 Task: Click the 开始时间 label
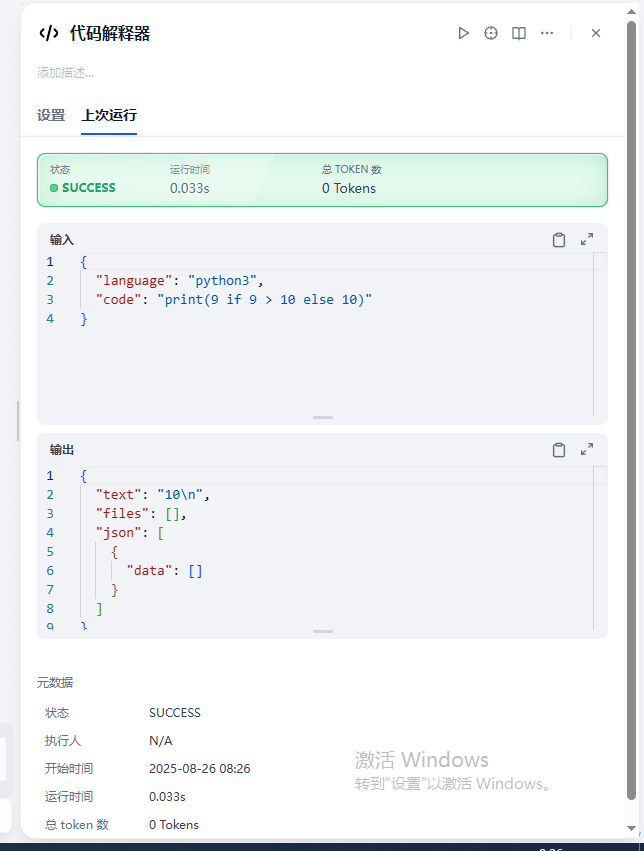(x=69, y=769)
